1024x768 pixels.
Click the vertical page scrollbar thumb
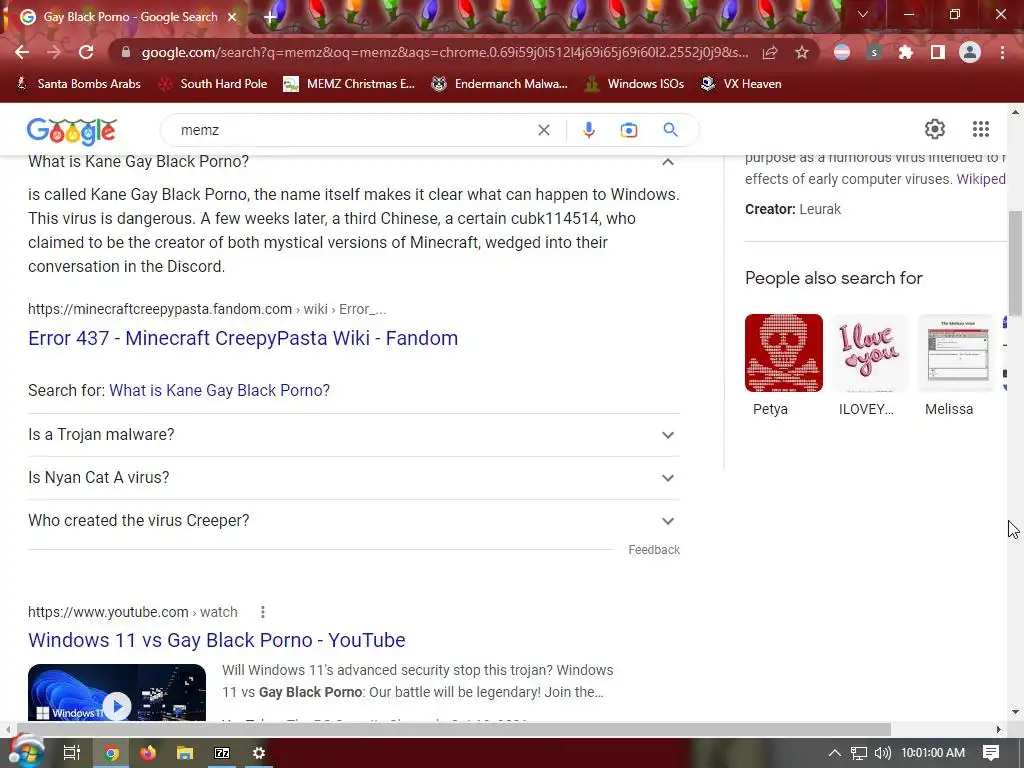pyautogui.click(x=1016, y=263)
